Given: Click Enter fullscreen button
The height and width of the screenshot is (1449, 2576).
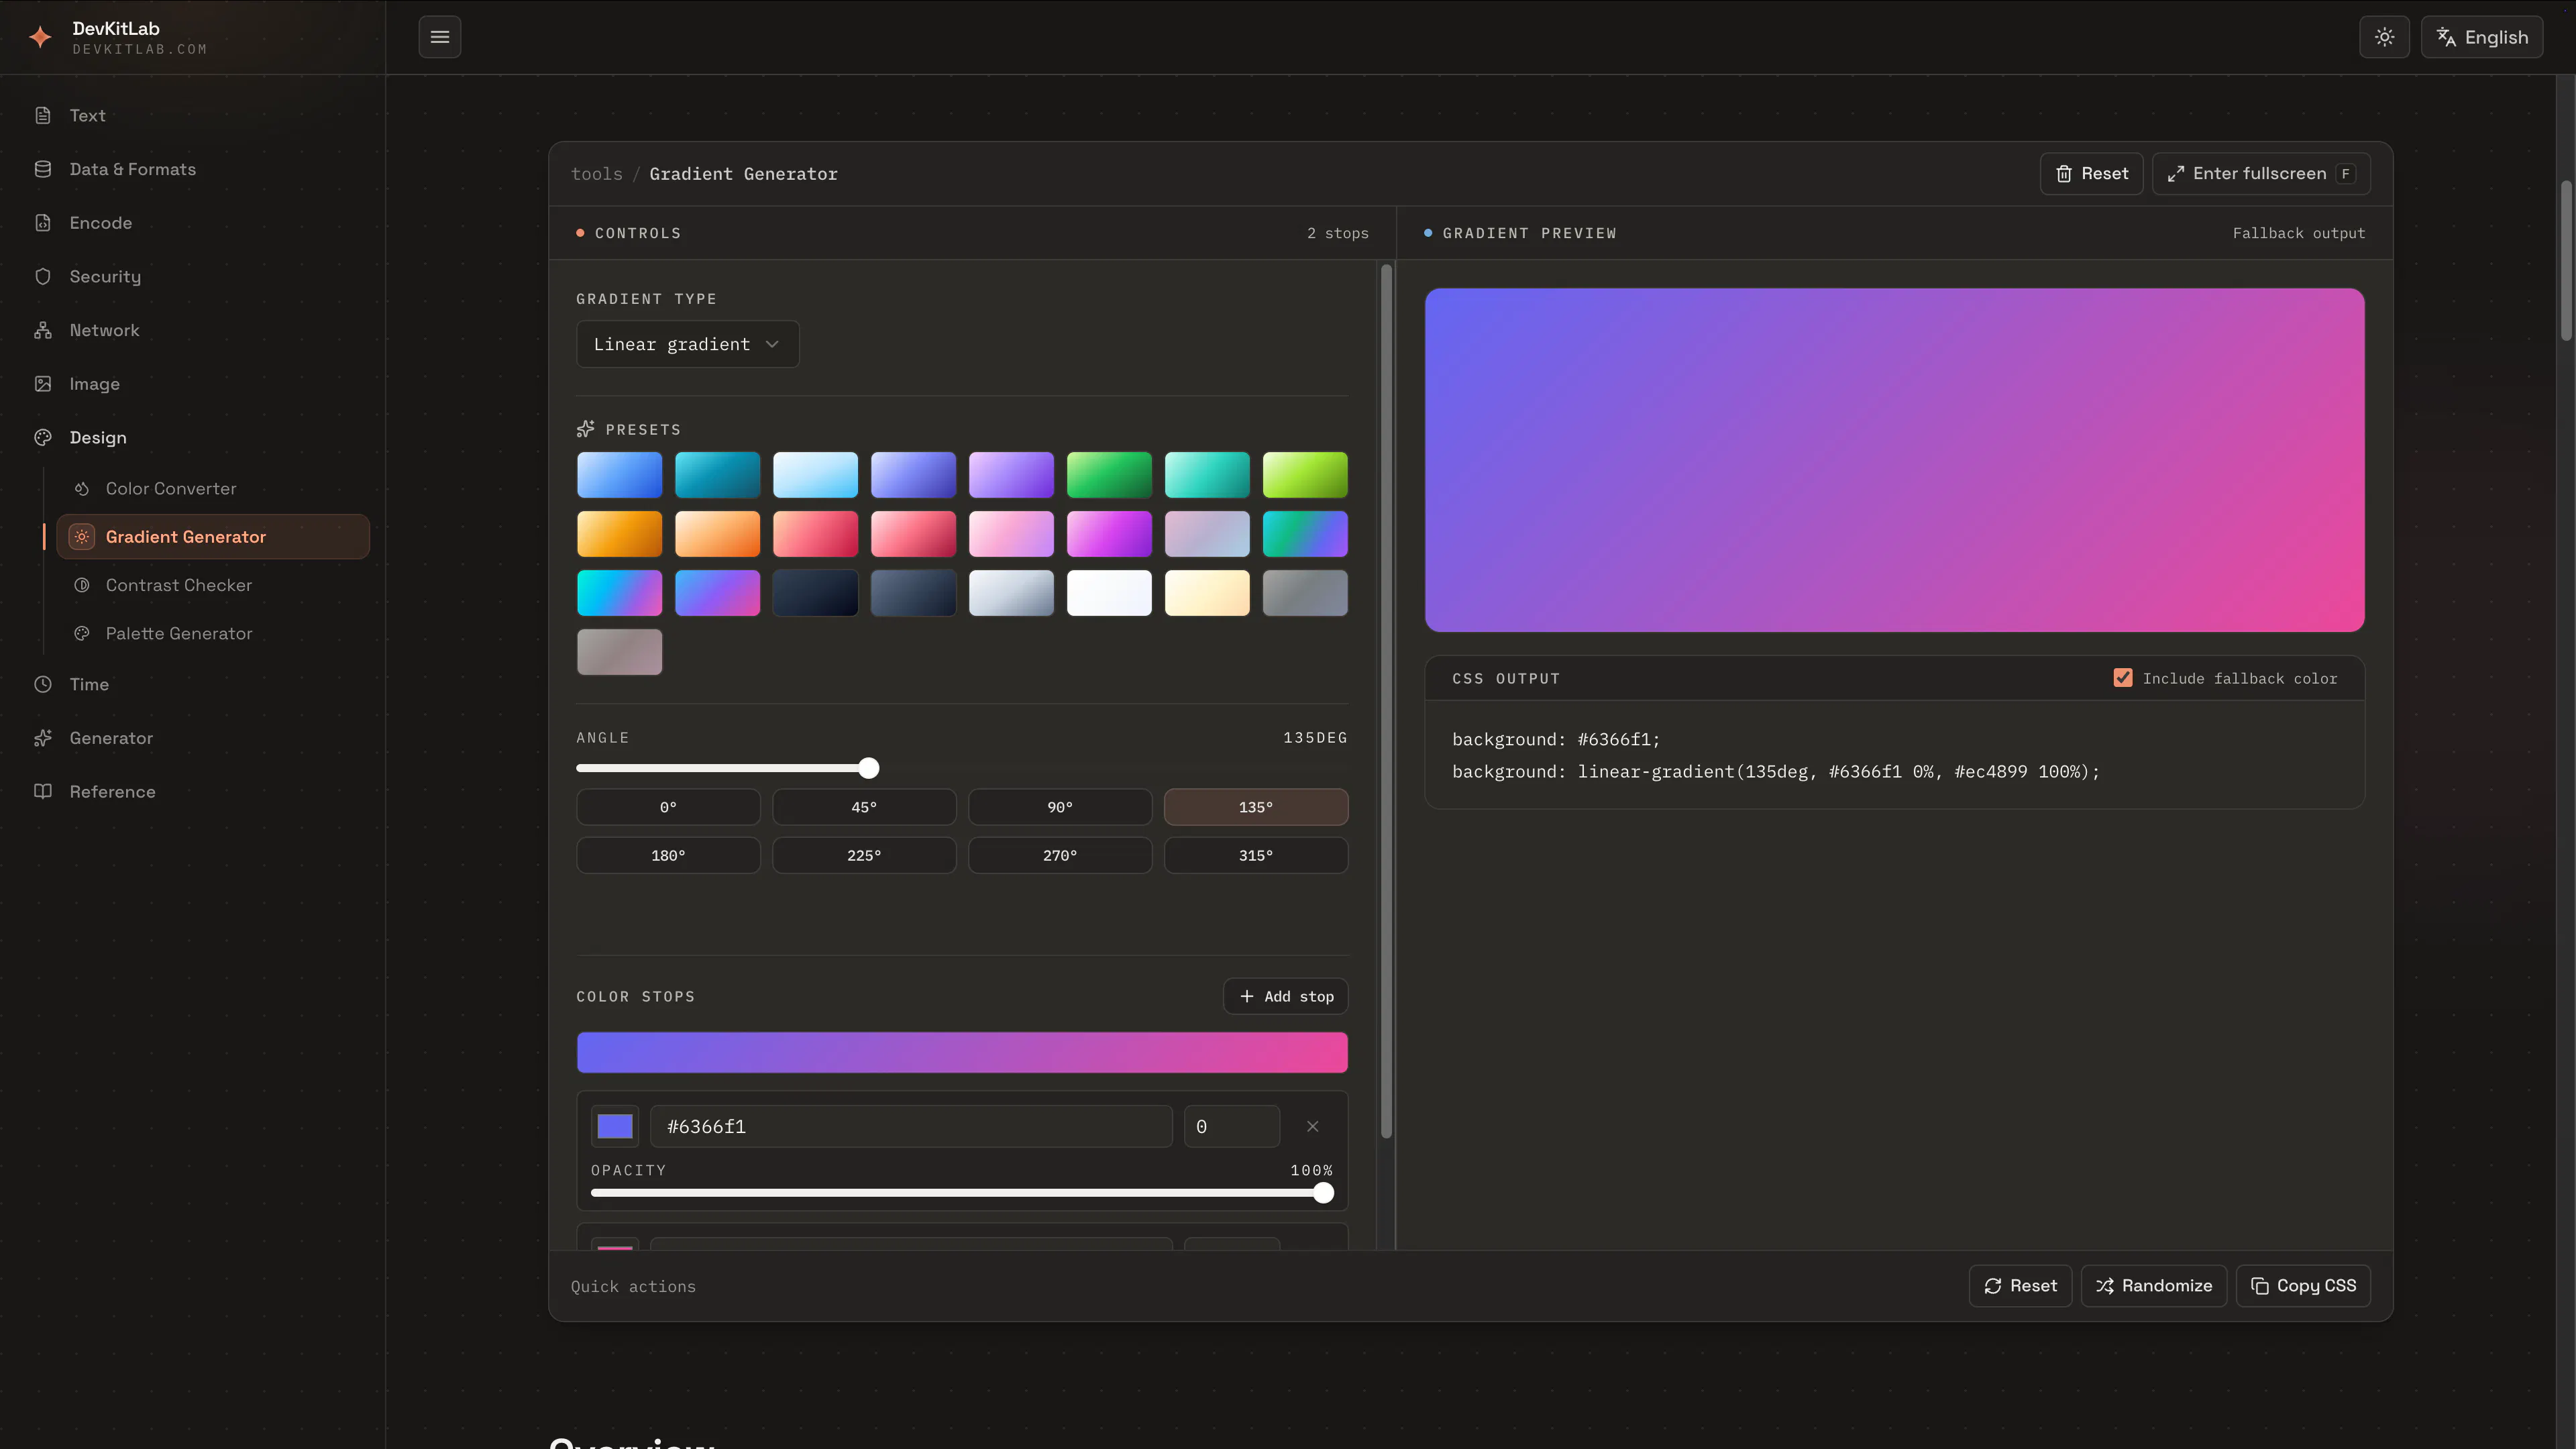Looking at the screenshot, I should tap(2261, 174).
